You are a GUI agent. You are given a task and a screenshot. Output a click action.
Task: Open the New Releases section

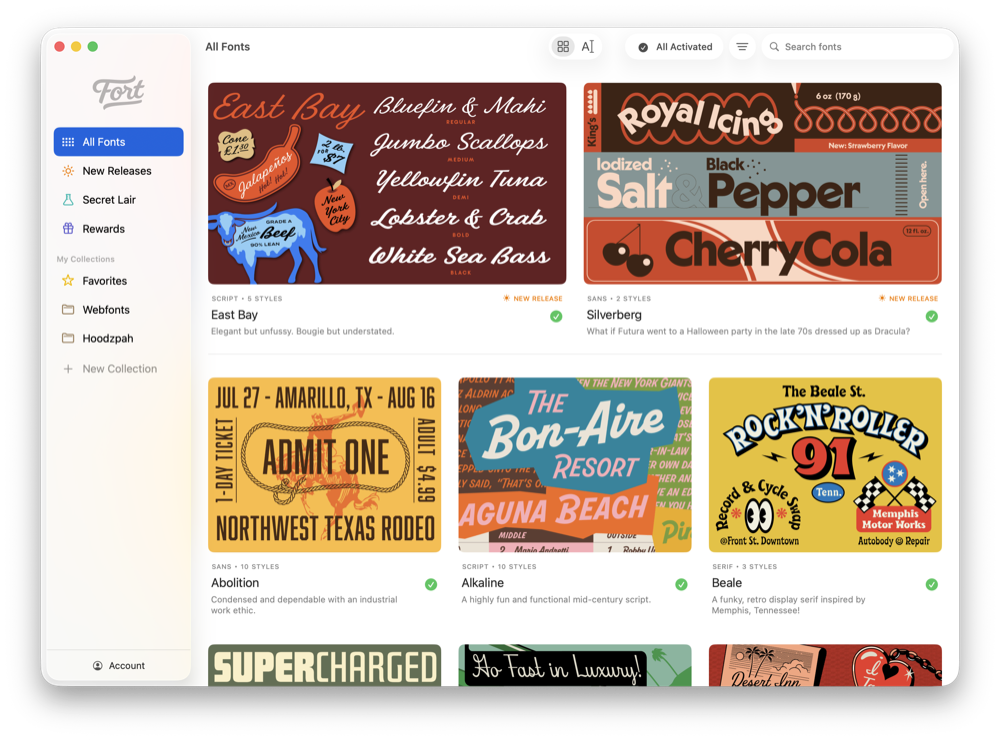[119, 171]
